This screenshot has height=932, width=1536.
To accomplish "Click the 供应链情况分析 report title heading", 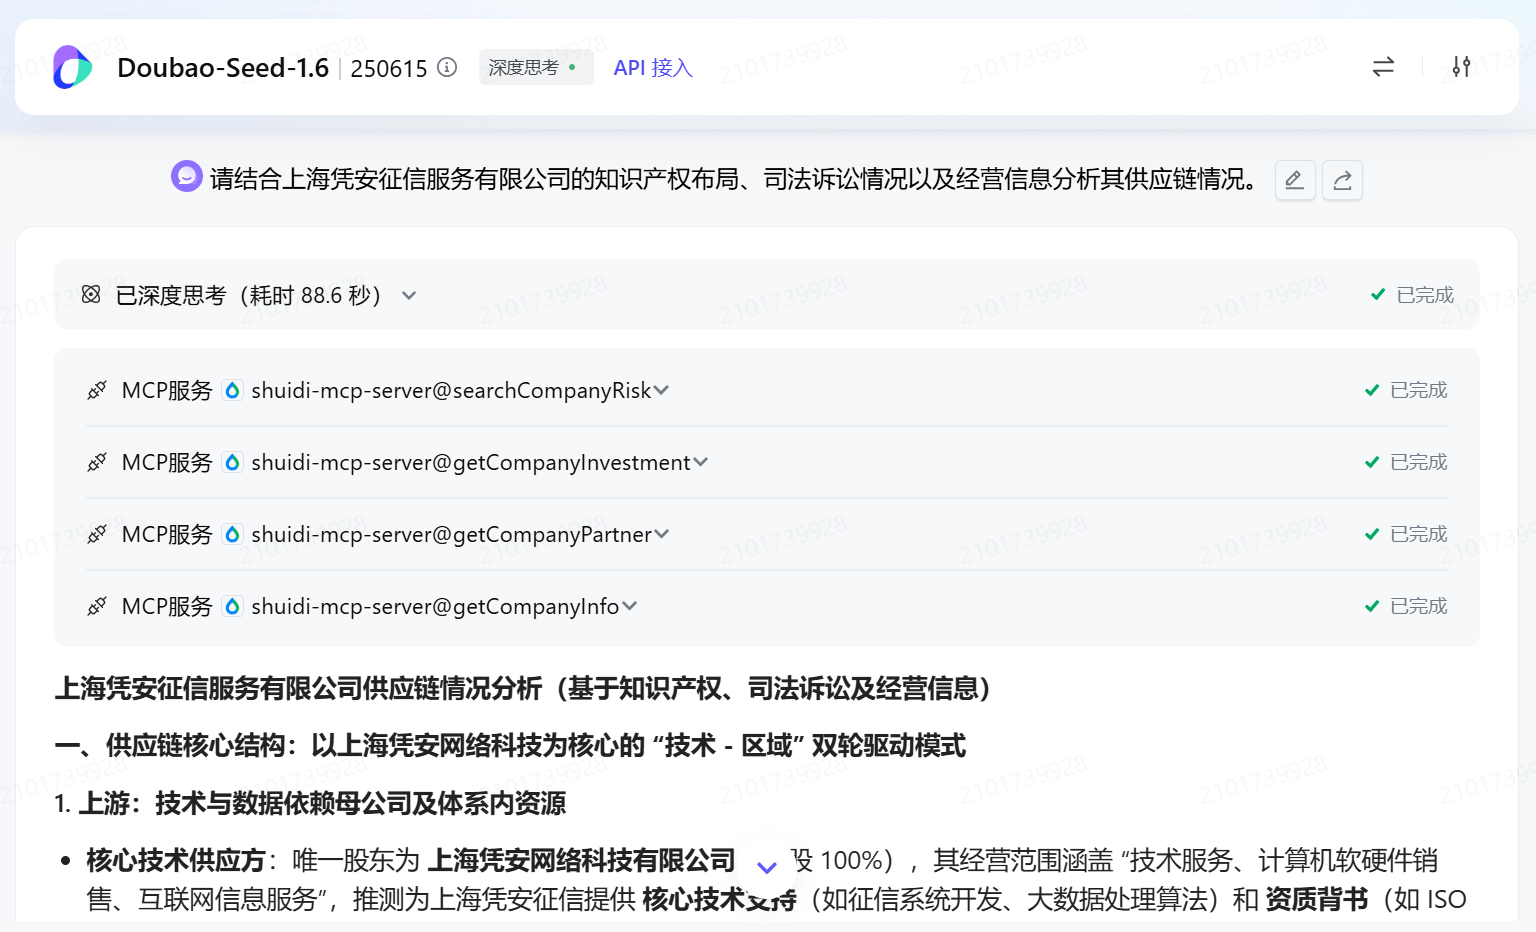I will click(x=523, y=688).
